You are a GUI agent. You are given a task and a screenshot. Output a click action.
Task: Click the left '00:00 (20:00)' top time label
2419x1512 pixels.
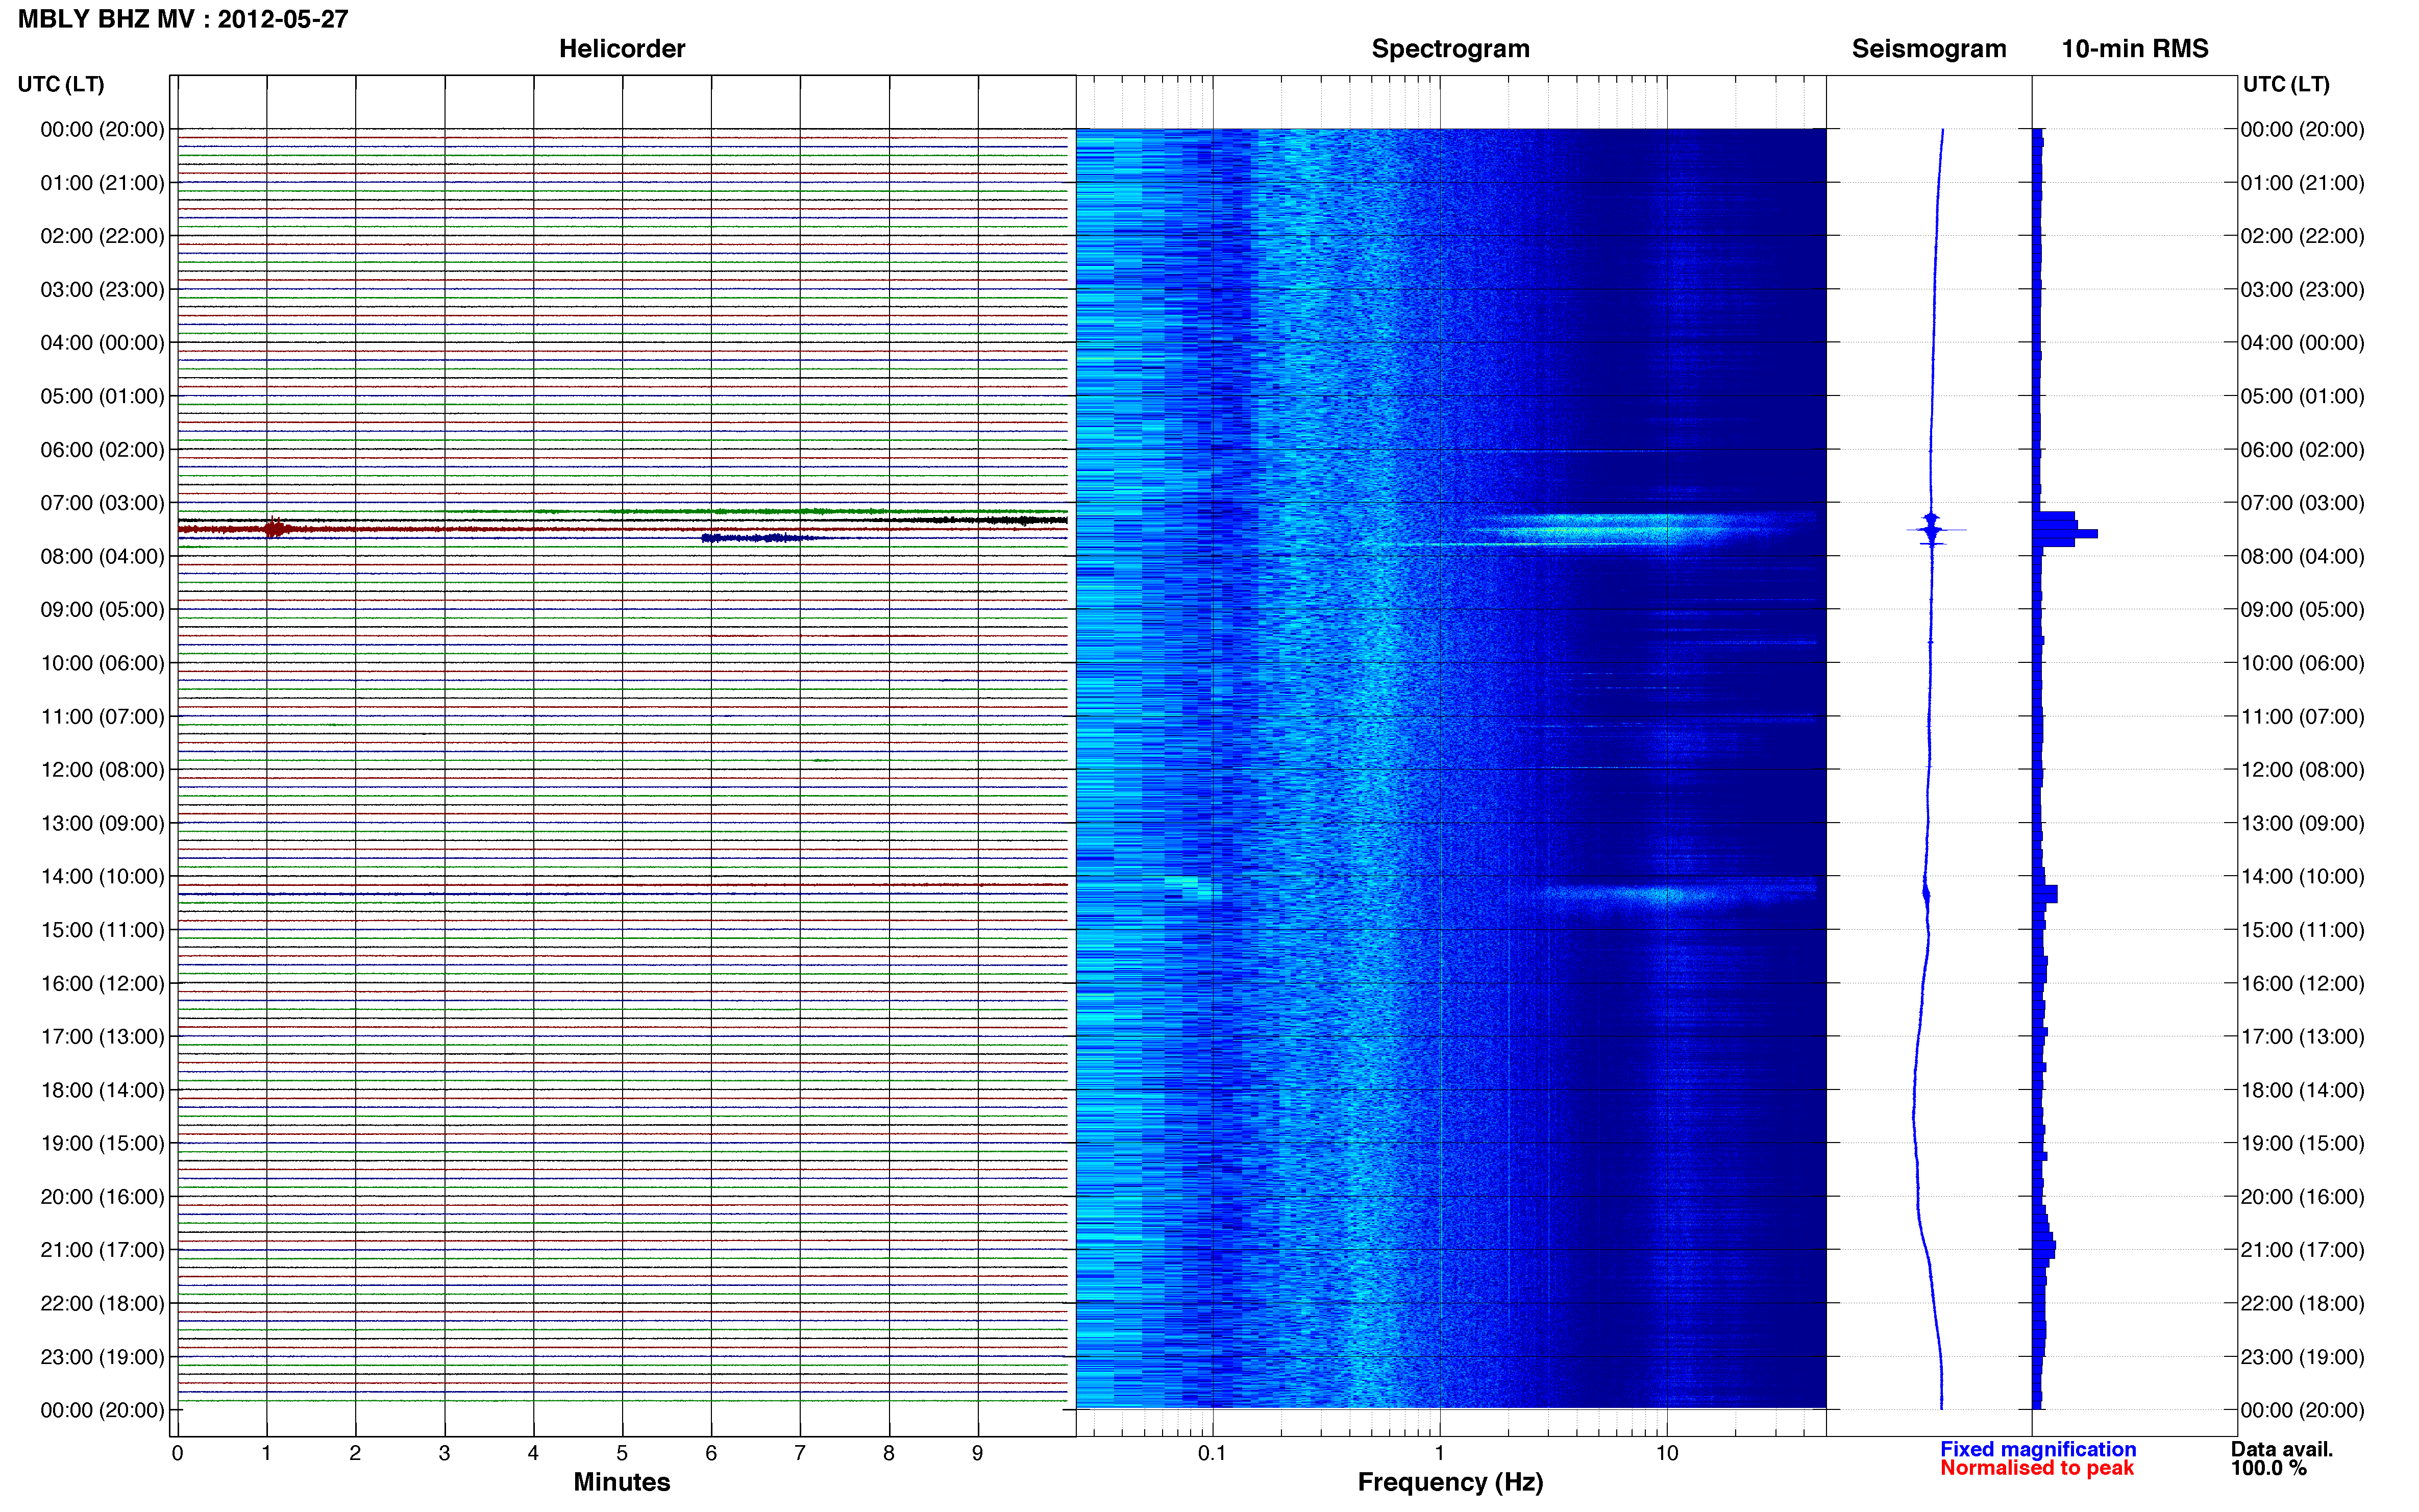[102, 129]
